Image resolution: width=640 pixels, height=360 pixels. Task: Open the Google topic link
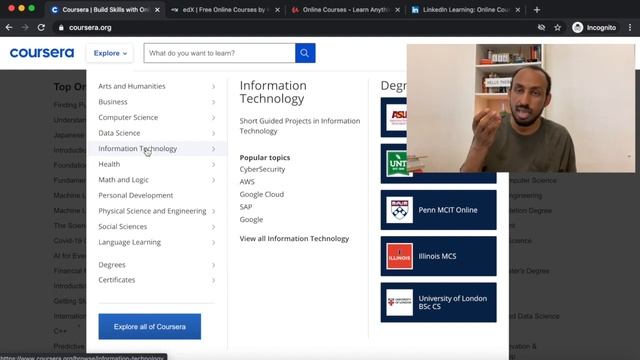(251, 220)
